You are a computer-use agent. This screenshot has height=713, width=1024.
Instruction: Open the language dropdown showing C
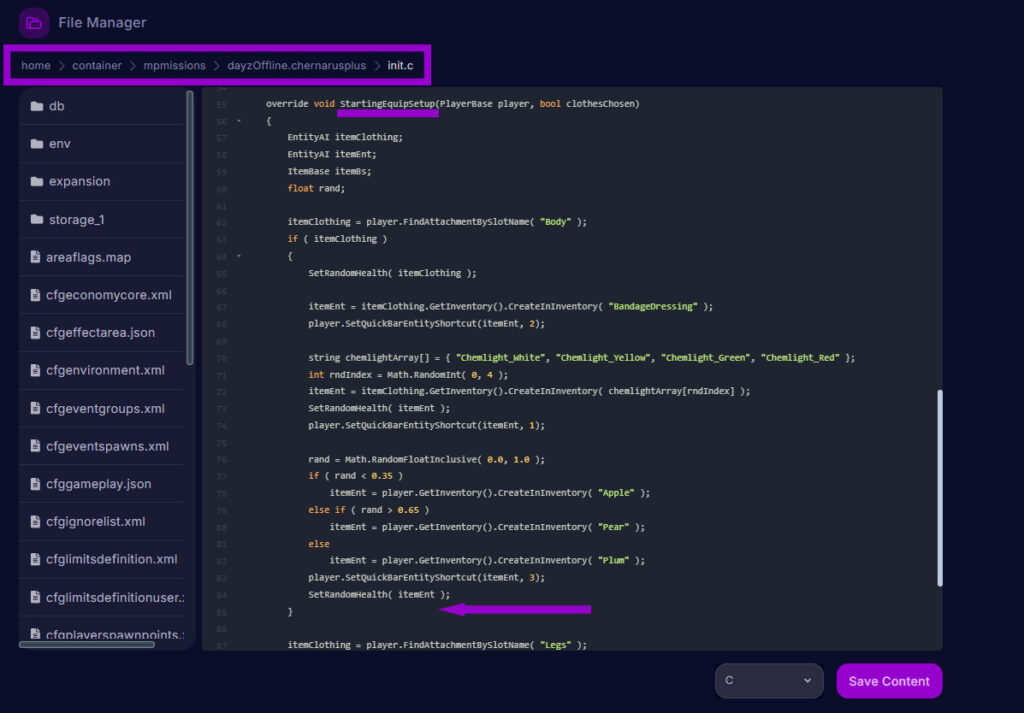tap(768, 681)
